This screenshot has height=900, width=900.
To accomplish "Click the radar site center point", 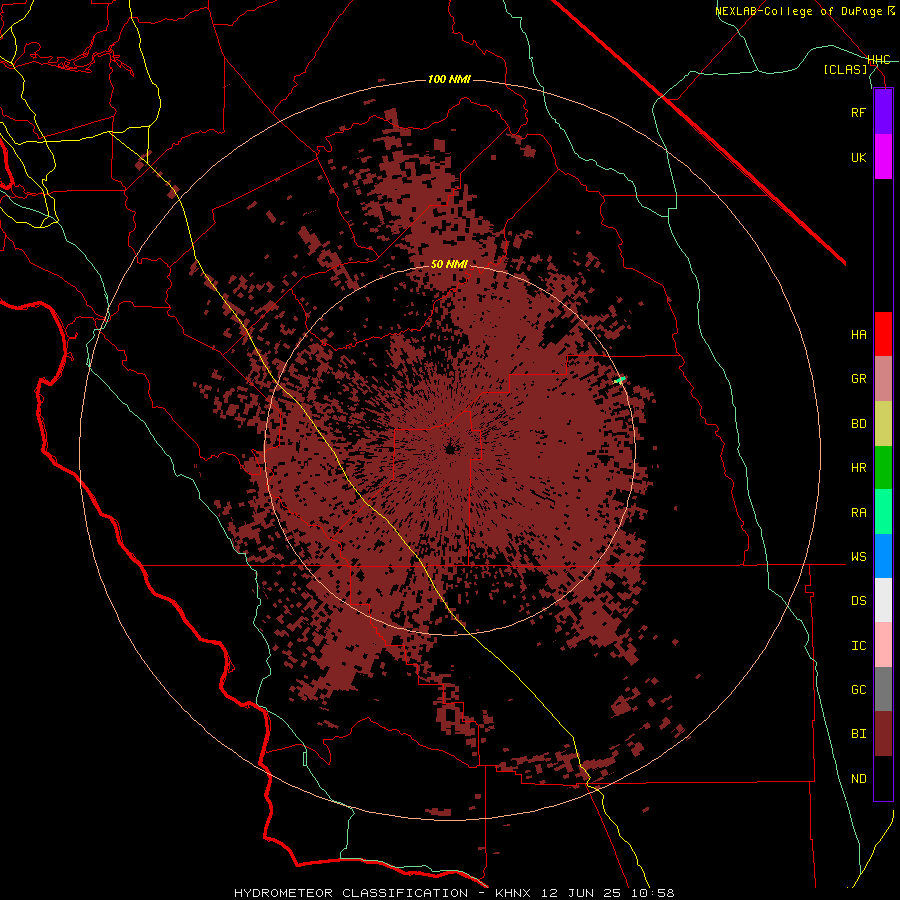I will click(x=450, y=449).
